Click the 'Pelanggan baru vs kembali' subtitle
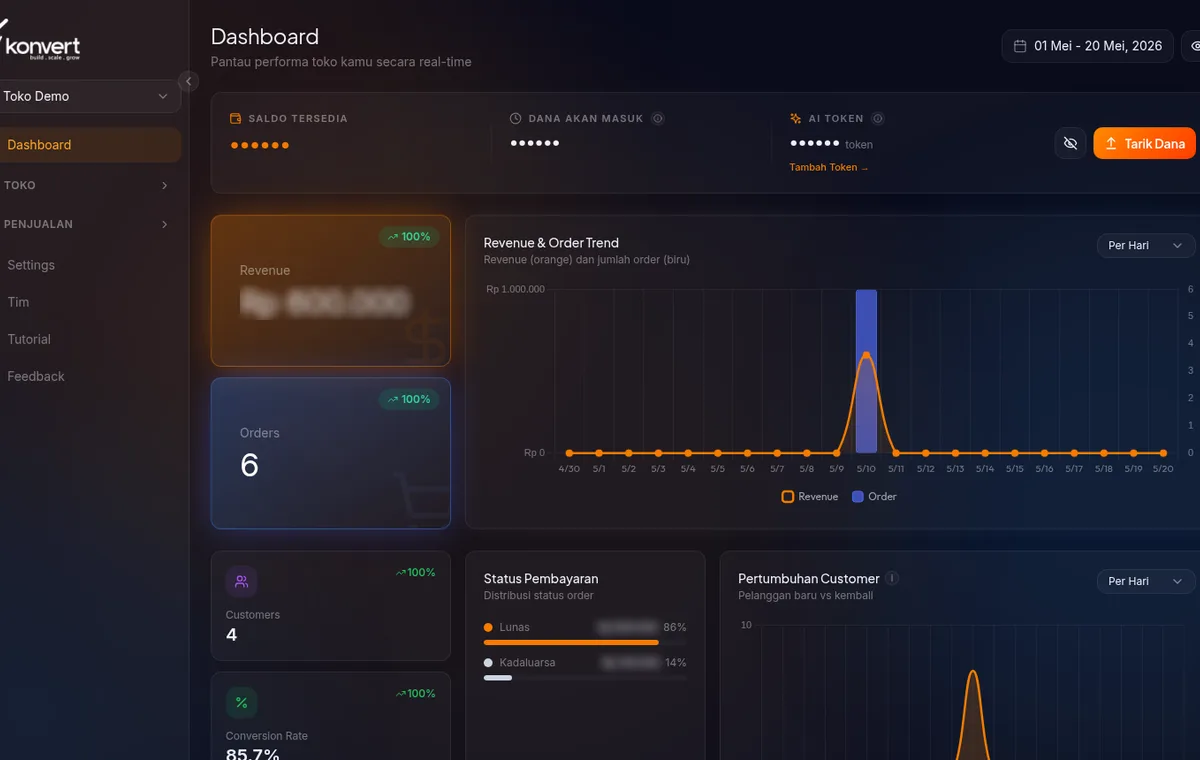 tap(805, 596)
